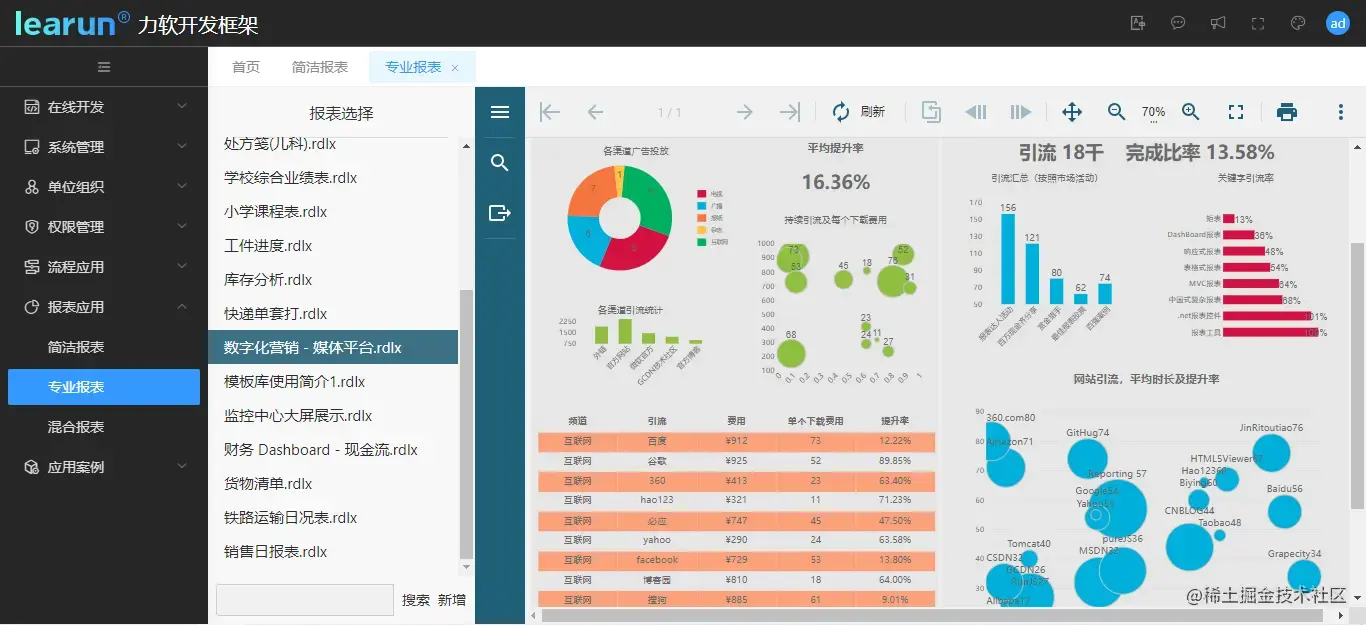Screen dimensions: 1366x625
Task: Click the 刷新 text button
Action: [872, 112]
